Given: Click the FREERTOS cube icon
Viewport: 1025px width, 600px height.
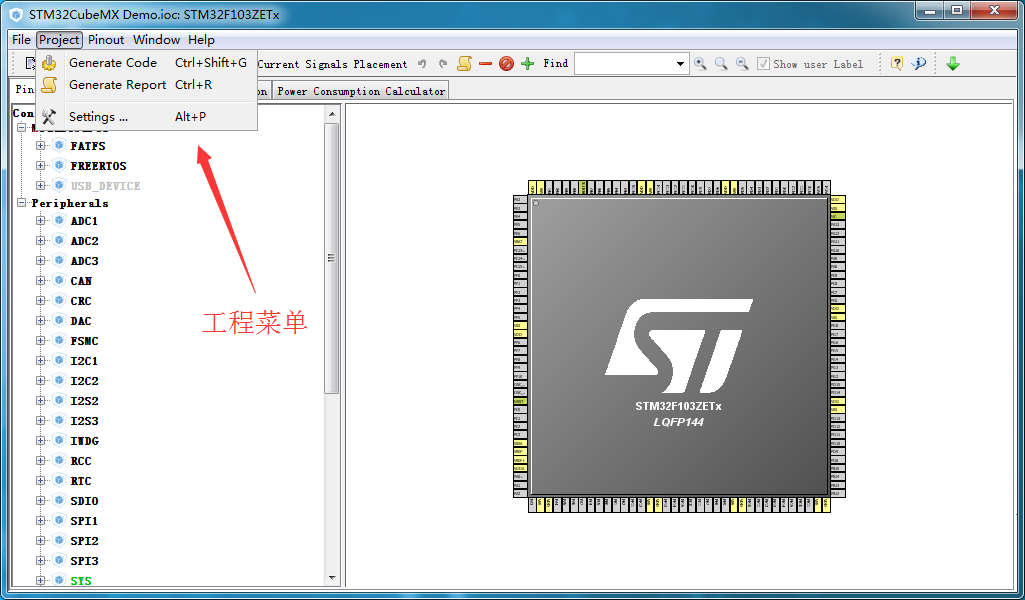Looking at the screenshot, I should tap(59, 165).
